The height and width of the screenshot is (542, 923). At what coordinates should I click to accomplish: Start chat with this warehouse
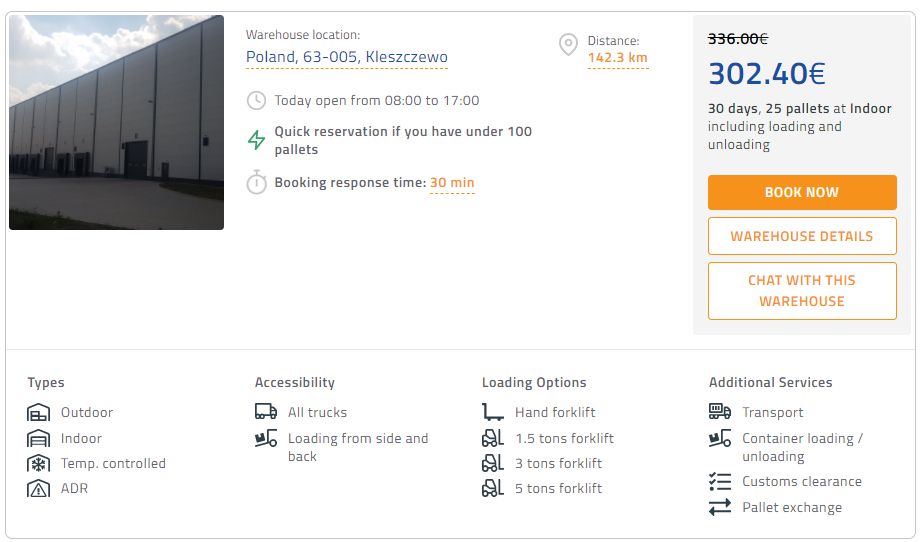[x=802, y=291]
